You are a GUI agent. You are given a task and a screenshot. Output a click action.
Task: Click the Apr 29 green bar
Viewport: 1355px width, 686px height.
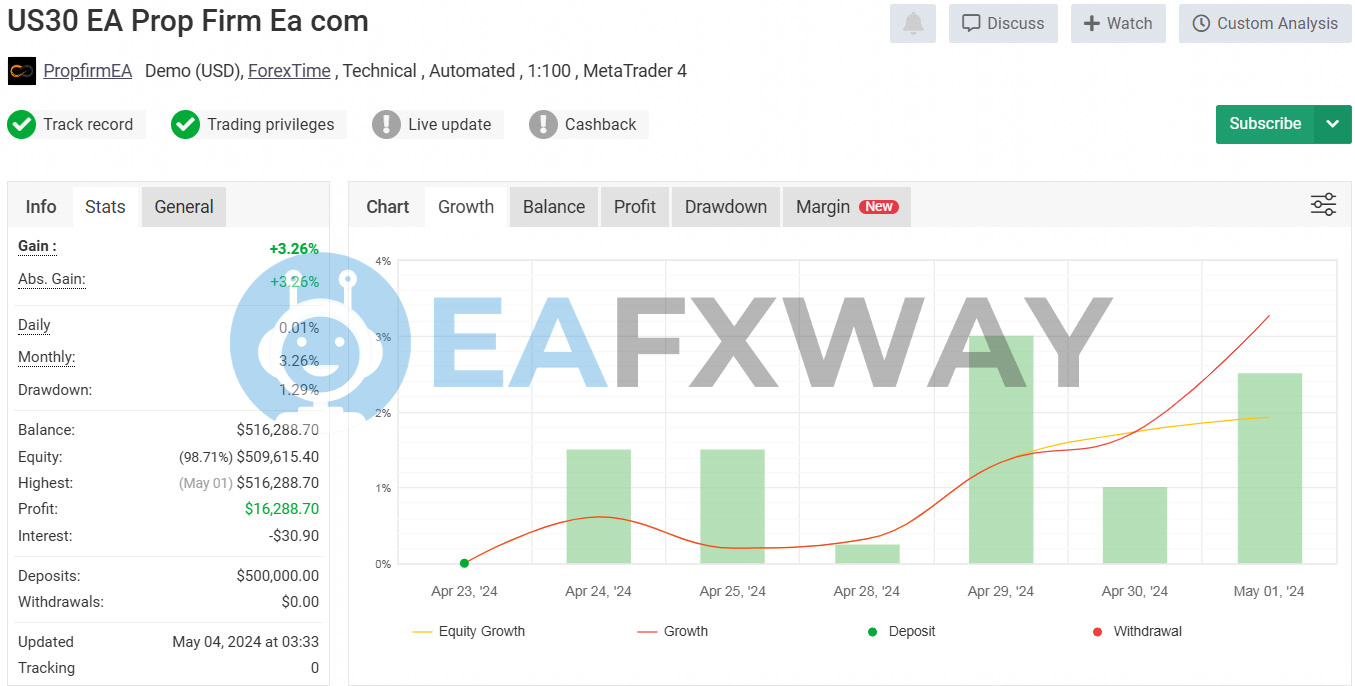[x=1001, y=450]
